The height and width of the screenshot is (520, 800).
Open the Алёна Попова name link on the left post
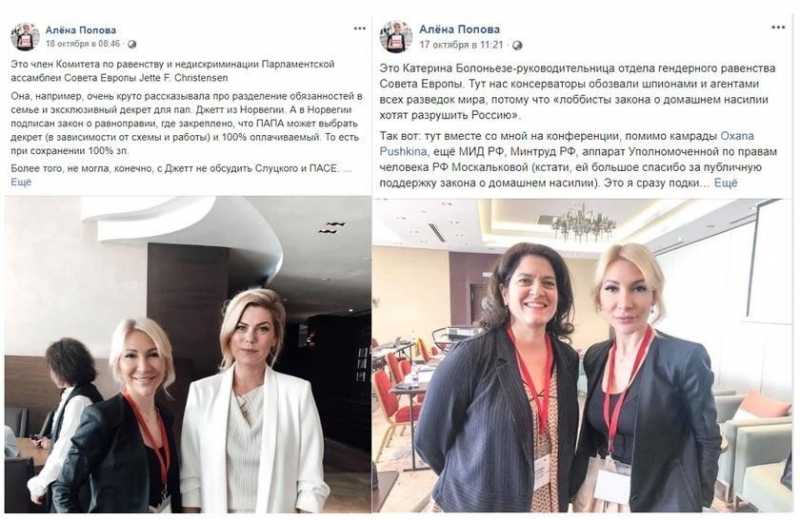click(81, 30)
